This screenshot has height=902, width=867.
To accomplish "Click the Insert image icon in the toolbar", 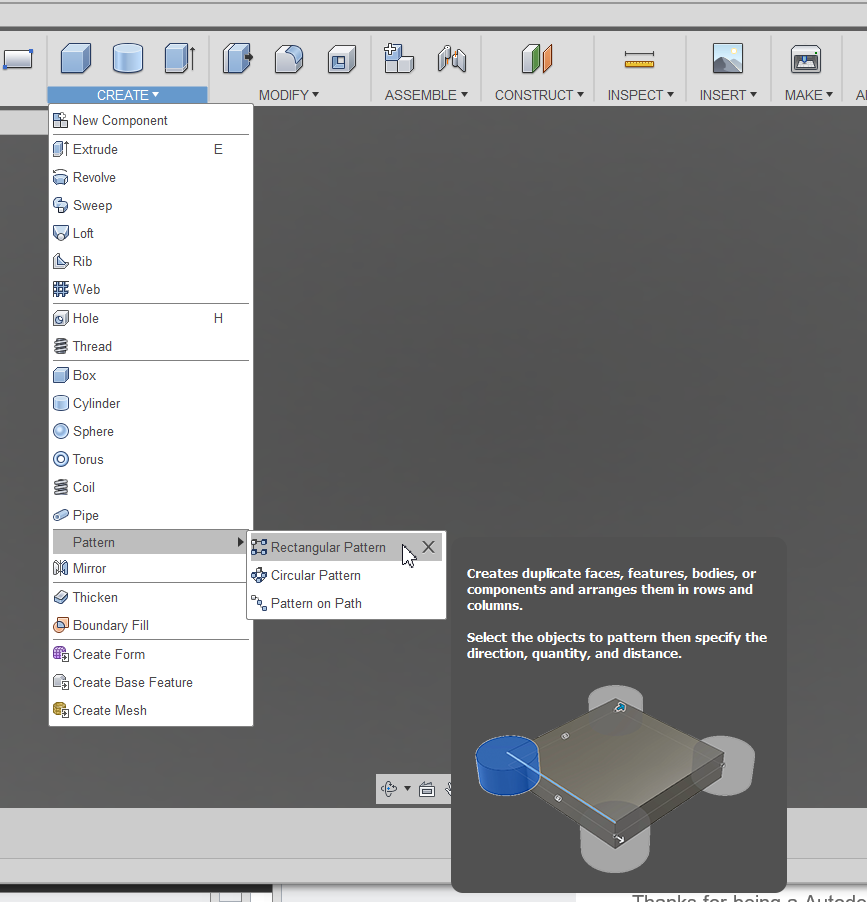I will (728, 59).
